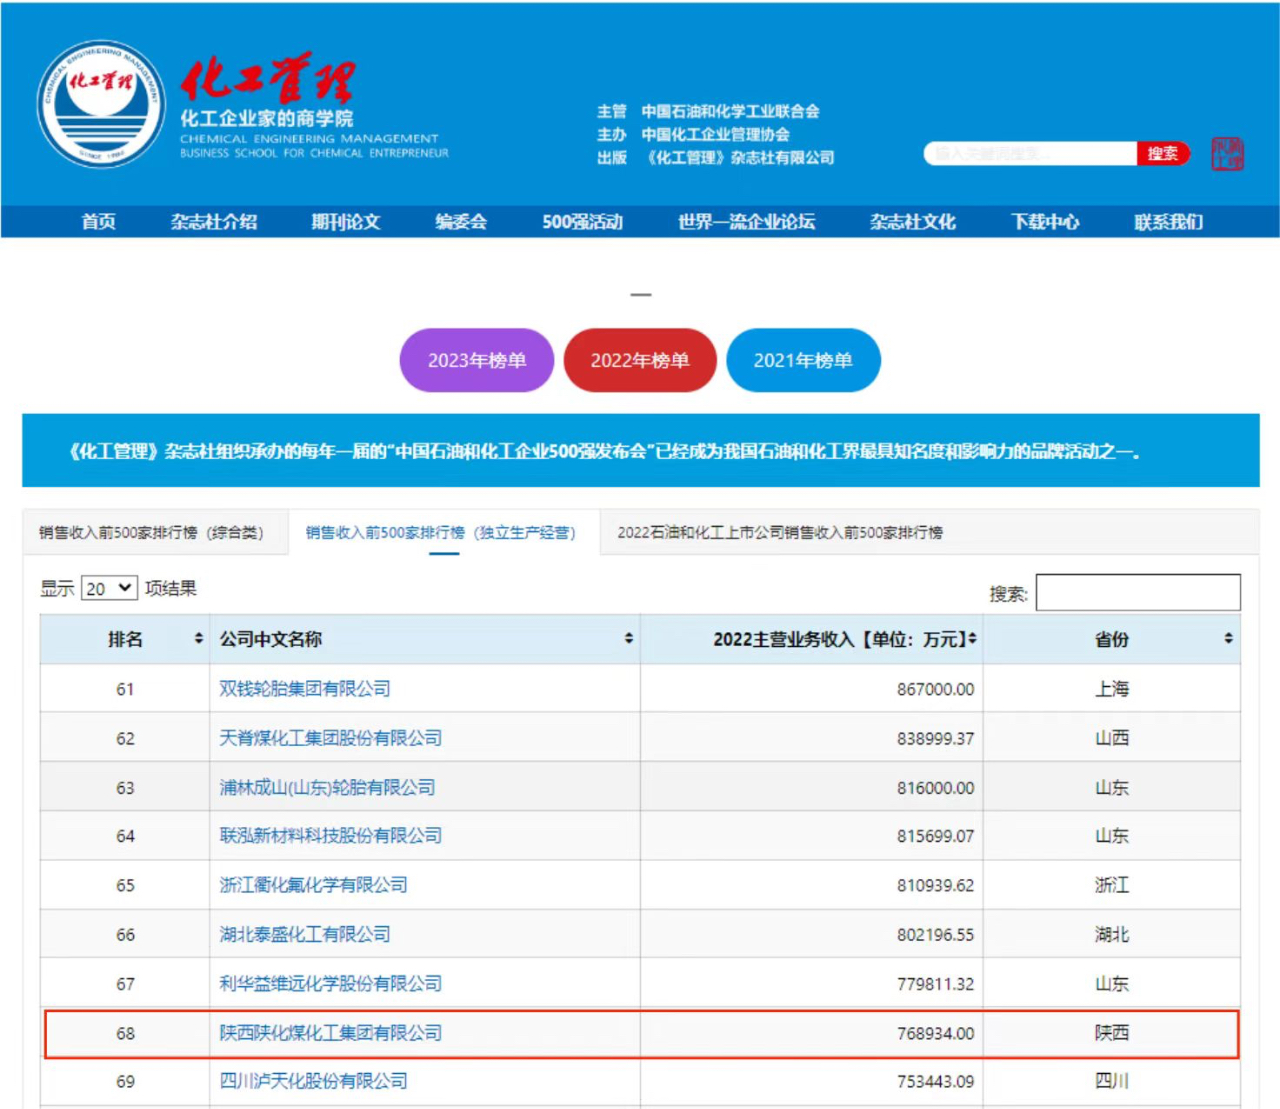Sort table by 排名 column arrows
Image resolution: width=1280 pixels, height=1109 pixels.
198,639
